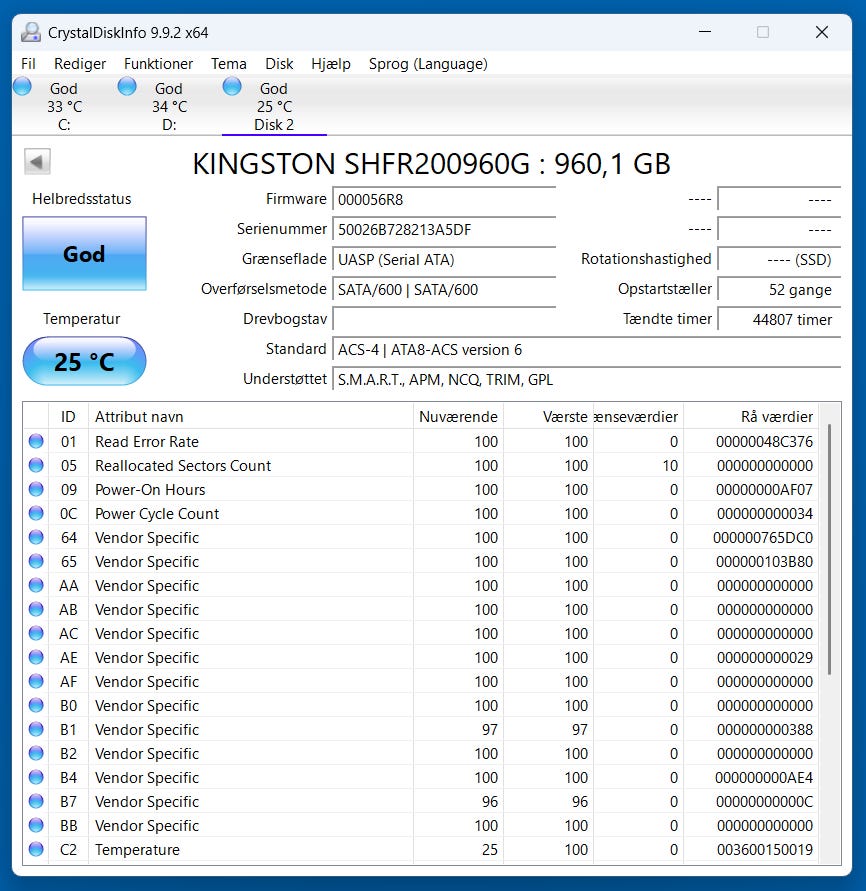The image size is (866, 891).
Task: Select the Reallocated Sectors Count row
Action: coord(421,465)
